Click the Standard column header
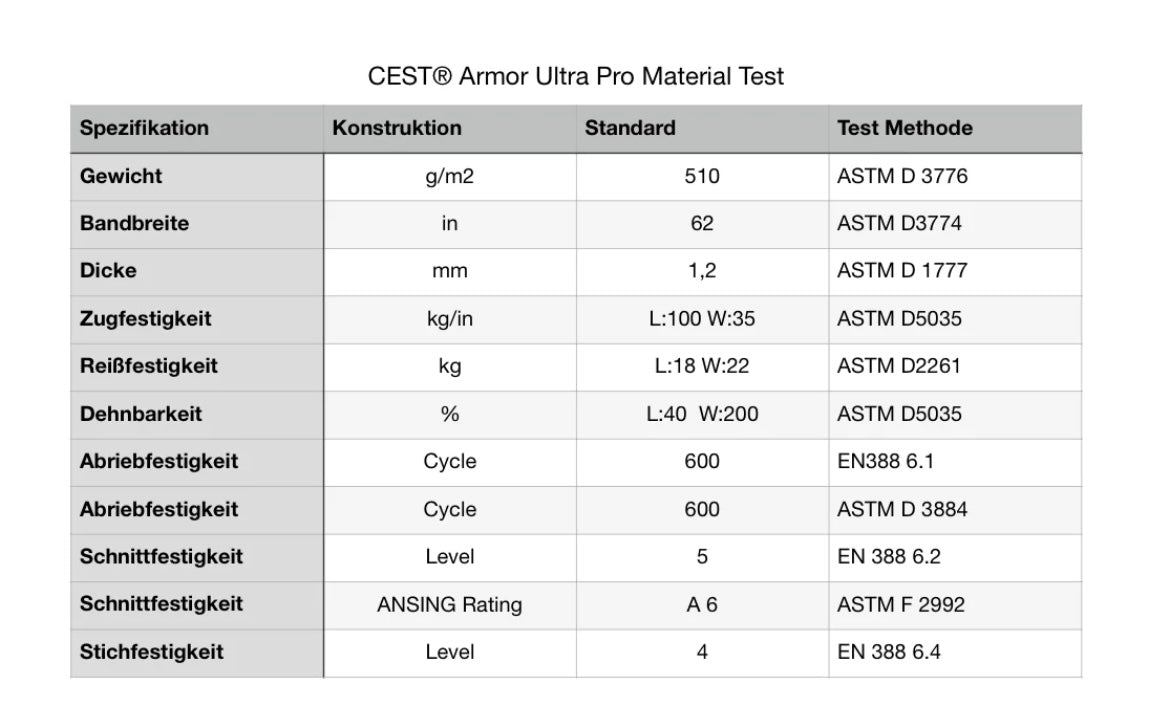1169x717 pixels. click(630, 128)
